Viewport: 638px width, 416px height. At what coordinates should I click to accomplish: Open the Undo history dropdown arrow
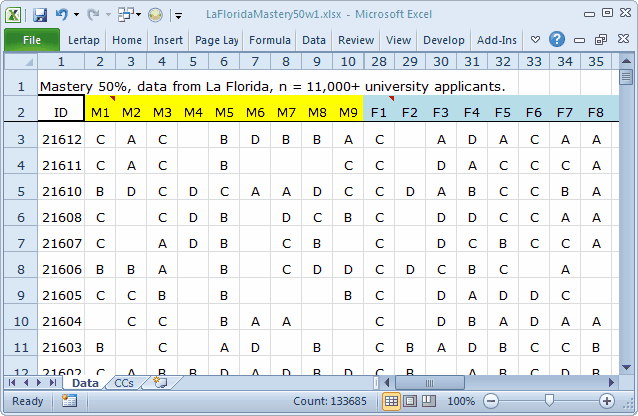(x=76, y=15)
